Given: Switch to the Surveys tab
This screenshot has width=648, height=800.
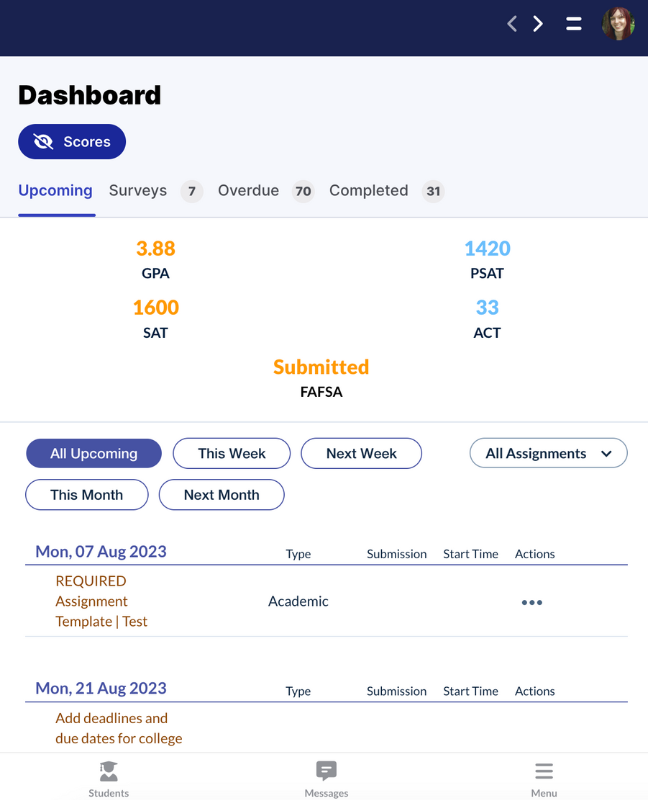Looking at the screenshot, I should pos(138,191).
